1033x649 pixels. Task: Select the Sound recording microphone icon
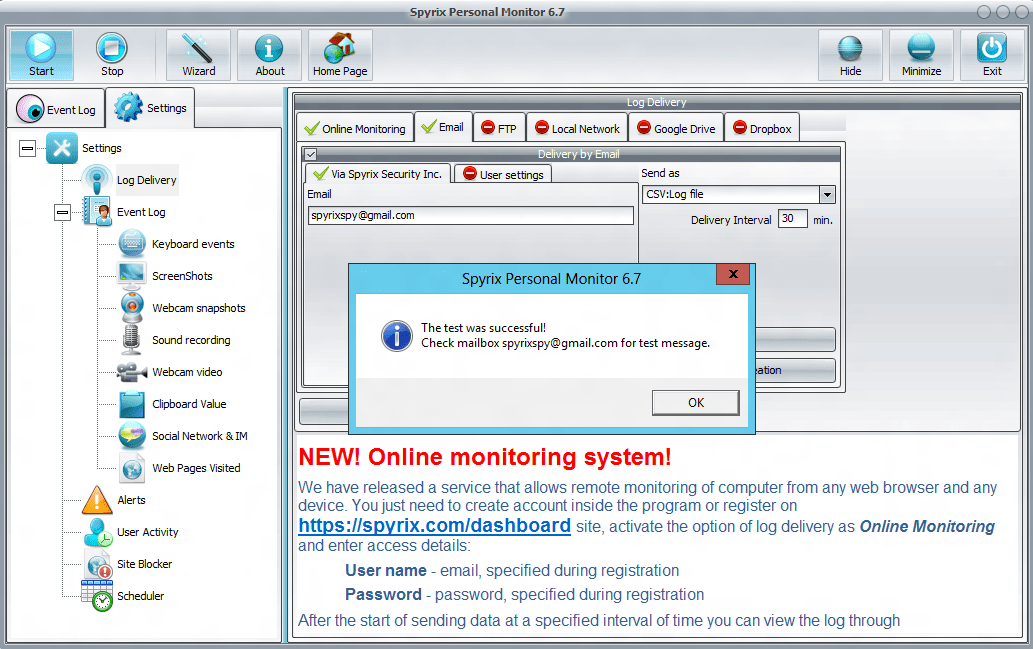point(132,340)
